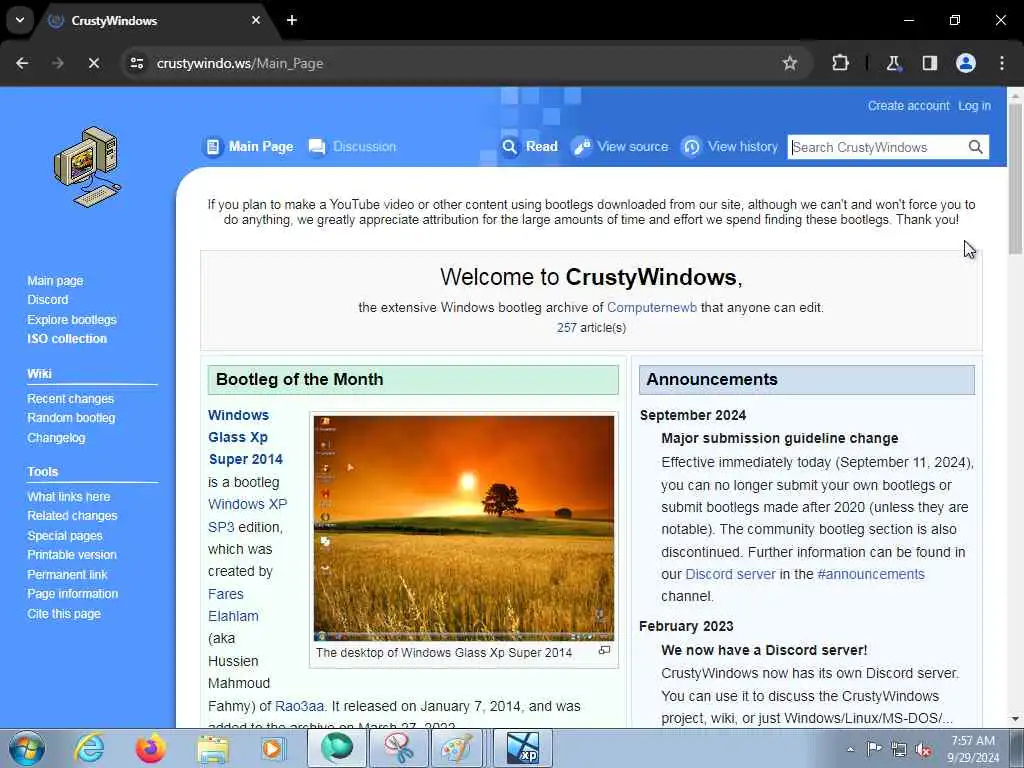Viewport: 1024px width, 768px height.
Task: Open Main page sidebar link
Action: pyautogui.click(x=55, y=281)
